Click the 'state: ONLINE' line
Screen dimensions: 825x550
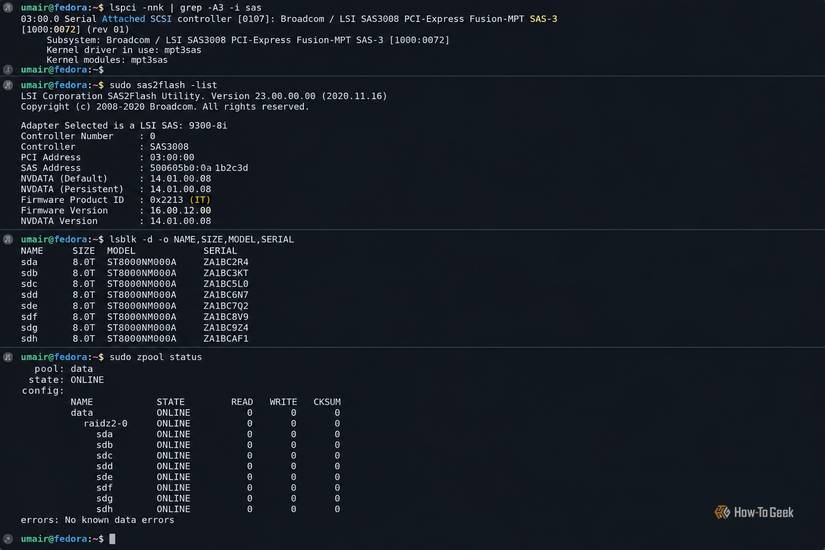(66, 380)
